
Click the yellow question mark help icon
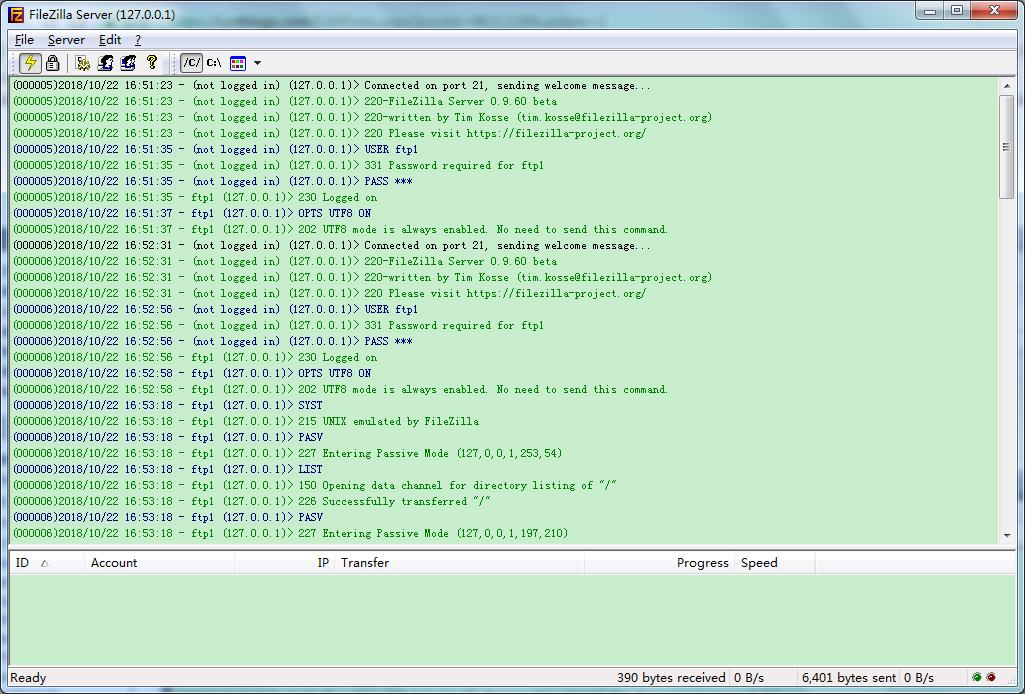[152, 62]
